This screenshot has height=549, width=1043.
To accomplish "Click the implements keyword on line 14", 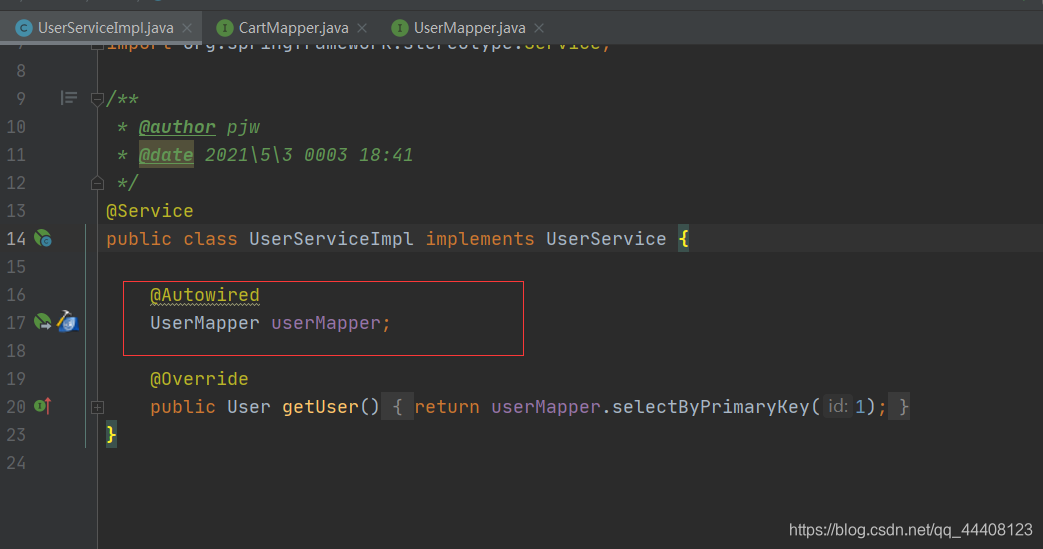I will point(480,239).
